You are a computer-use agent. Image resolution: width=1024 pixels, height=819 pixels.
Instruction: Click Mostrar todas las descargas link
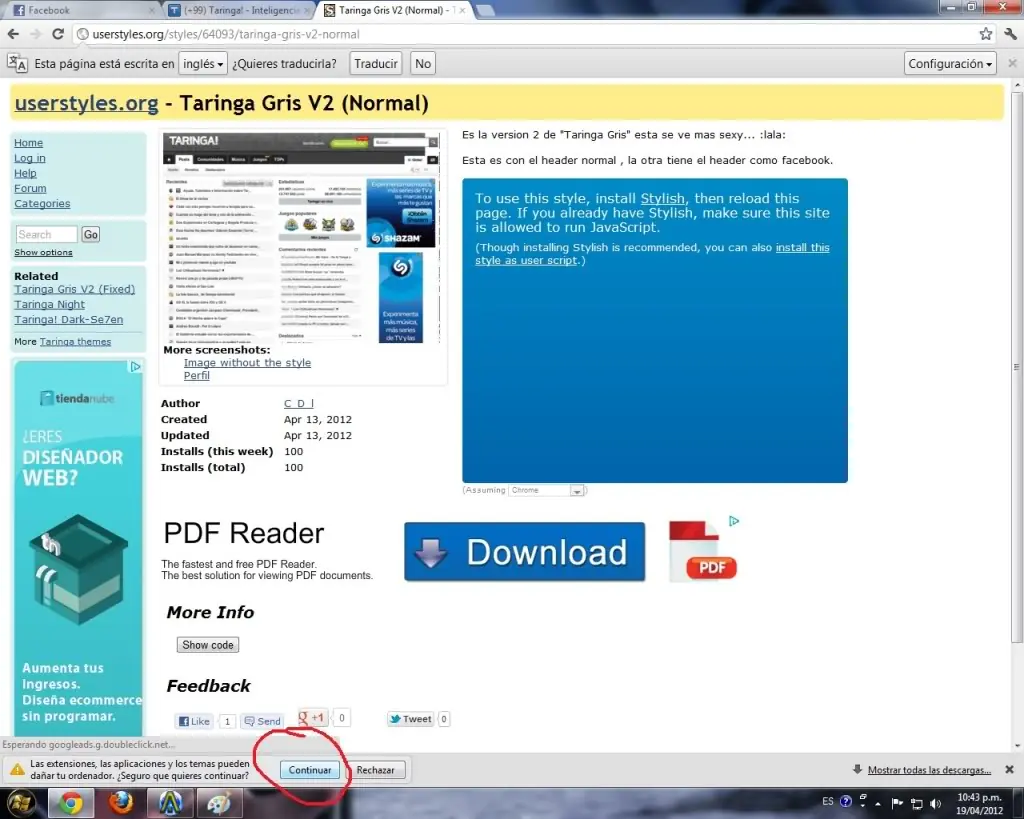pyautogui.click(x=929, y=770)
